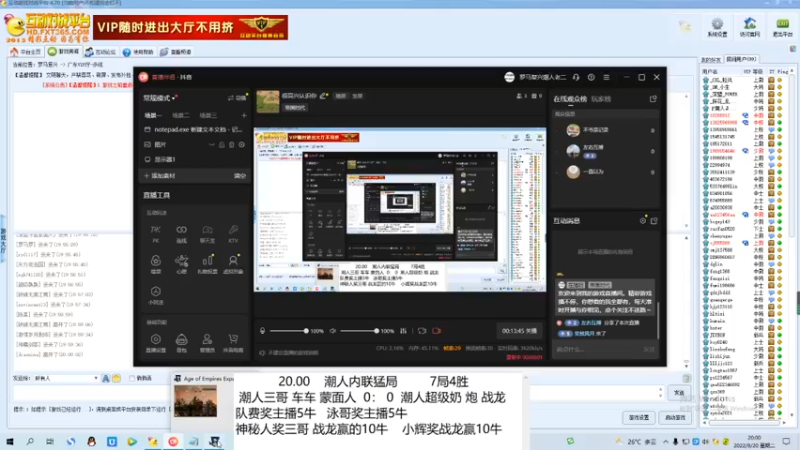Image resolution: width=800 pixels, height=450 pixels.
Task: Toggle microphone mute icon
Action: (x=262, y=331)
